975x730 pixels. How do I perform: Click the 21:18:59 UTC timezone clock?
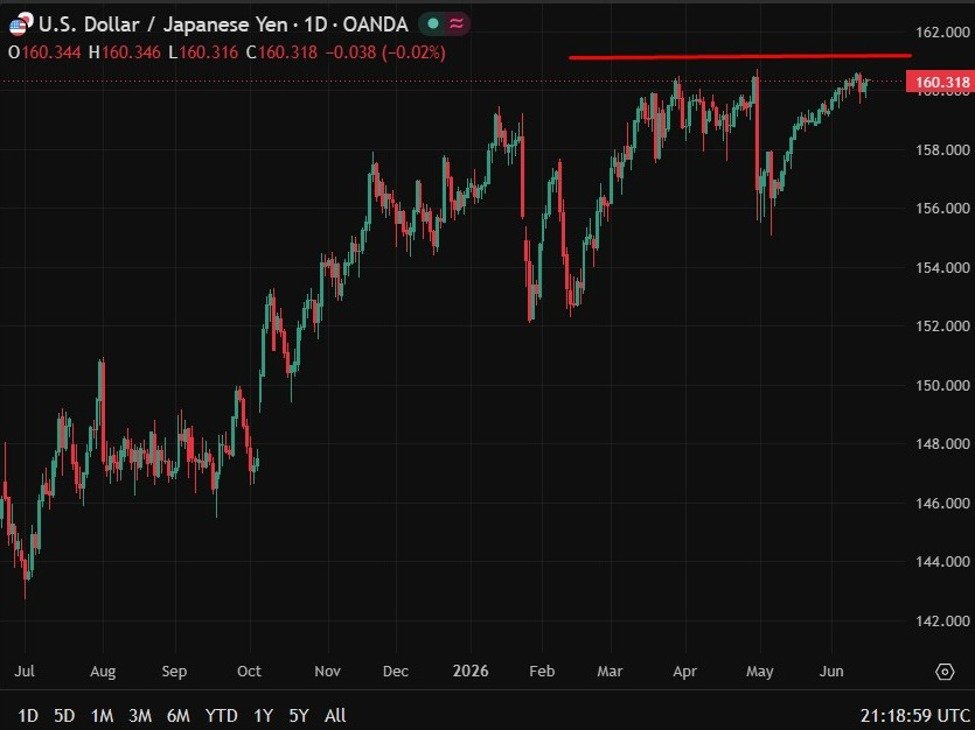click(x=915, y=716)
